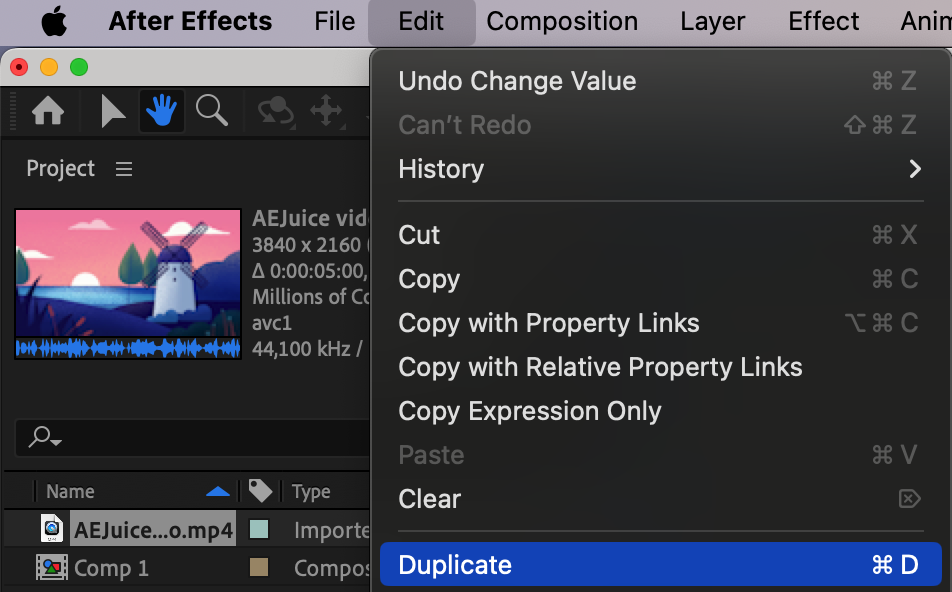
Task: Select the Zoom magnifier tool
Action: (211, 112)
